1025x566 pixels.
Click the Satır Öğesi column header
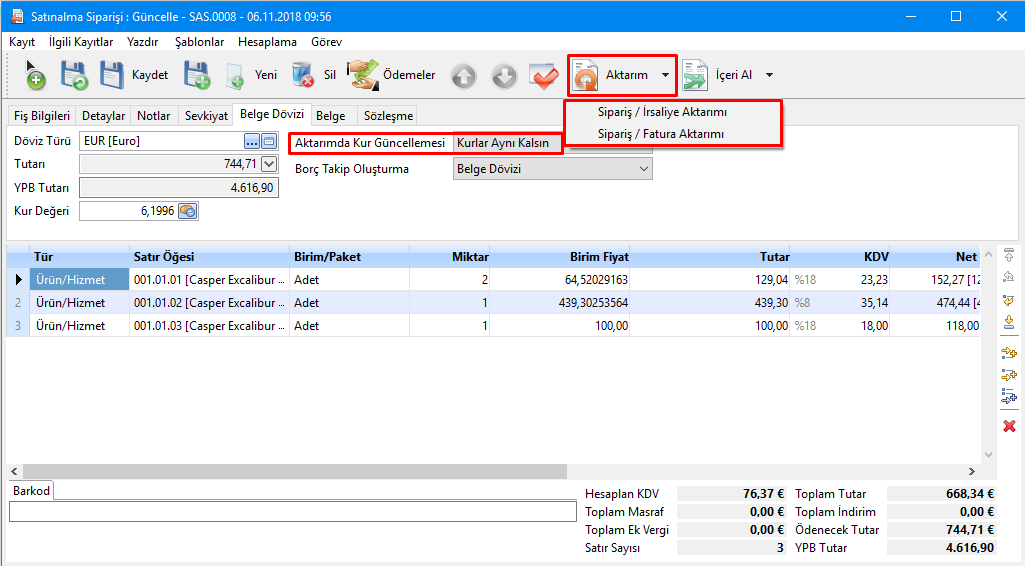pos(209,257)
